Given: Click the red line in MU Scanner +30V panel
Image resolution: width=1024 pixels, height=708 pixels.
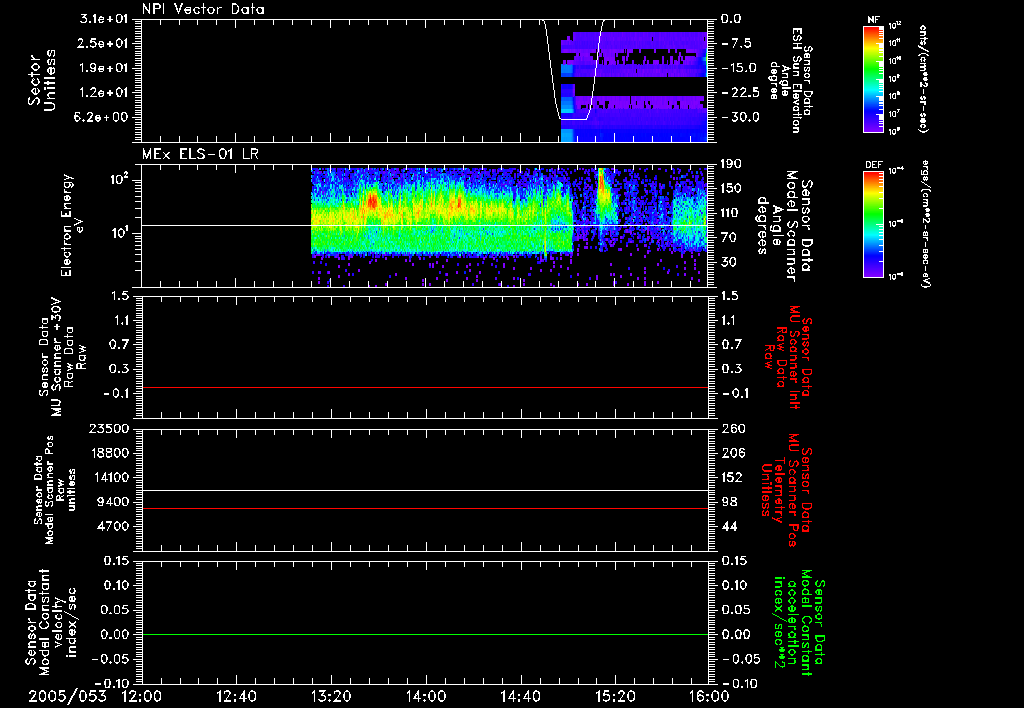Looking at the screenshot, I should tap(425, 387).
